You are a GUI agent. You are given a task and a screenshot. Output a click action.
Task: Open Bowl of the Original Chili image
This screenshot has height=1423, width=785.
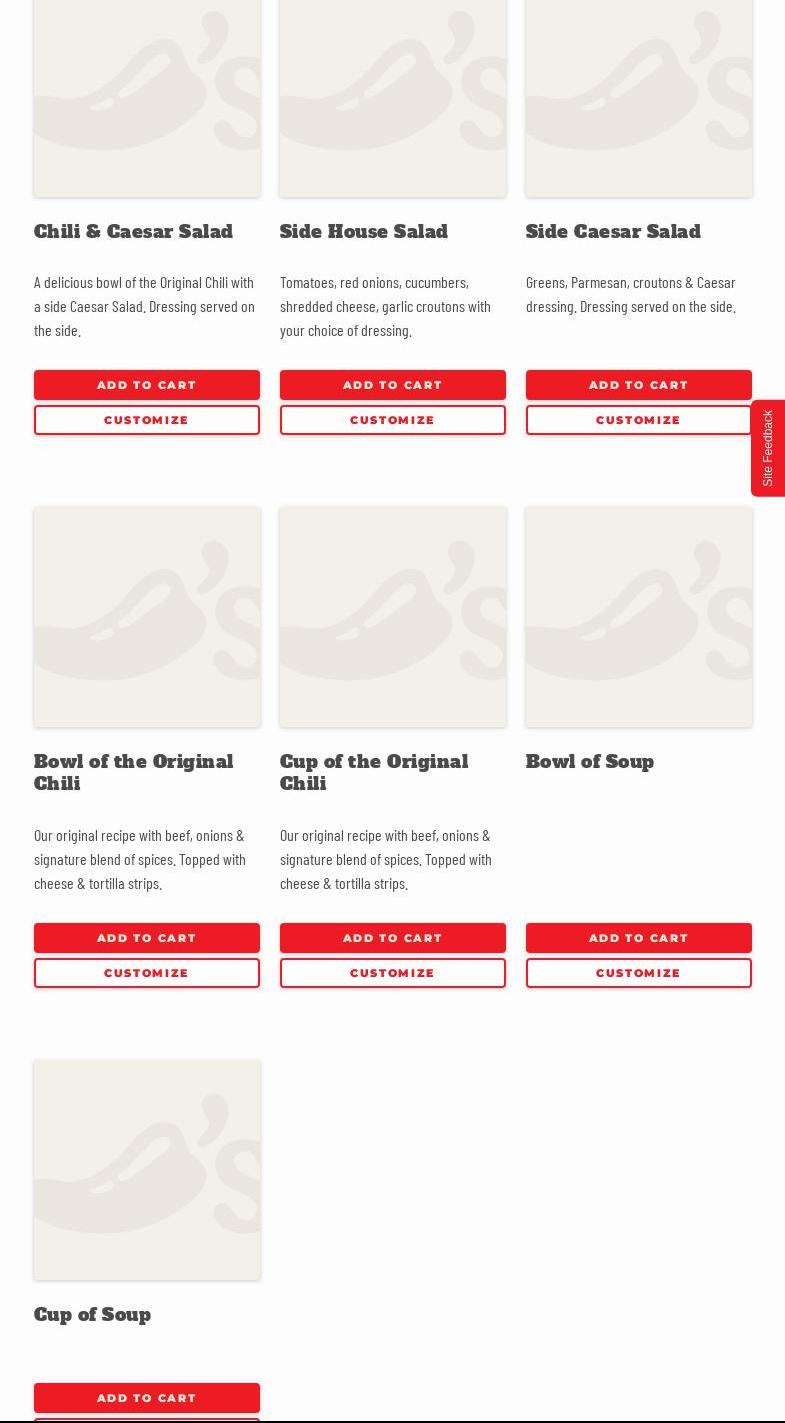pos(146,617)
